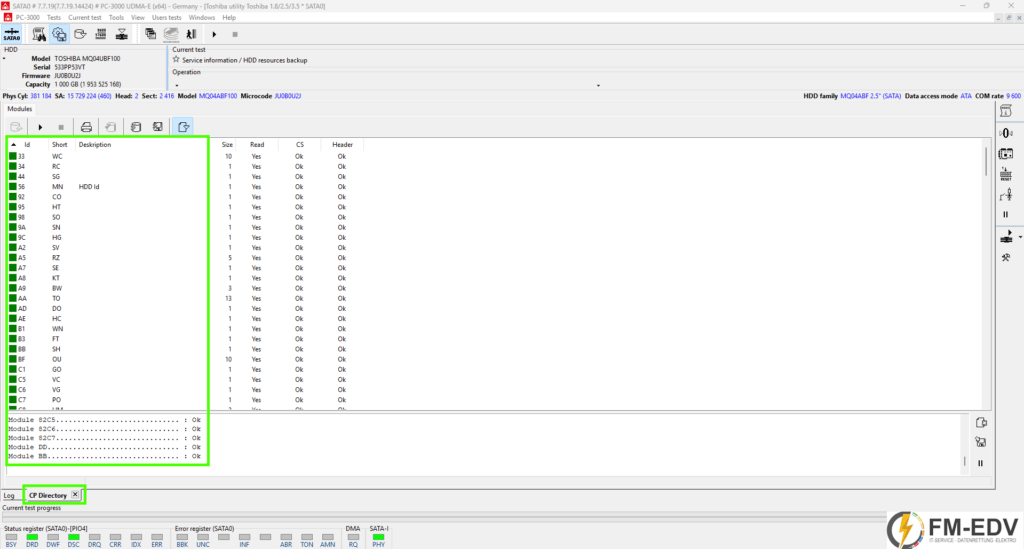The height and width of the screenshot is (549, 1024).
Task: Select module row 56 MN HDD Id
Action: (186, 187)
